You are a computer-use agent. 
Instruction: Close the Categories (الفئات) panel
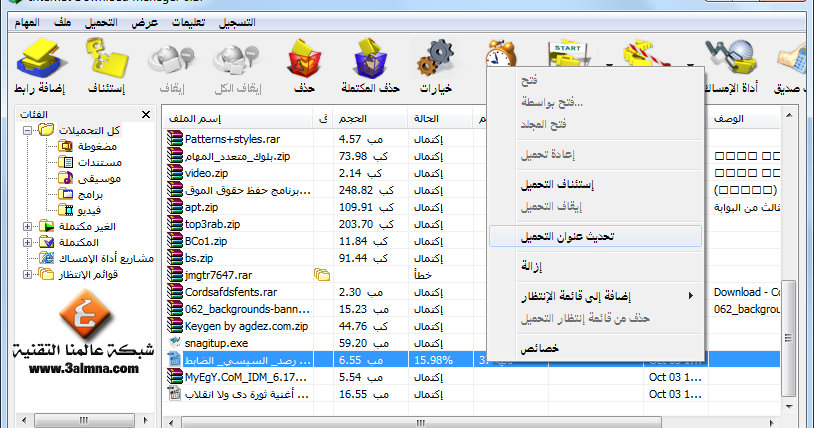click(x=146, y=114)
